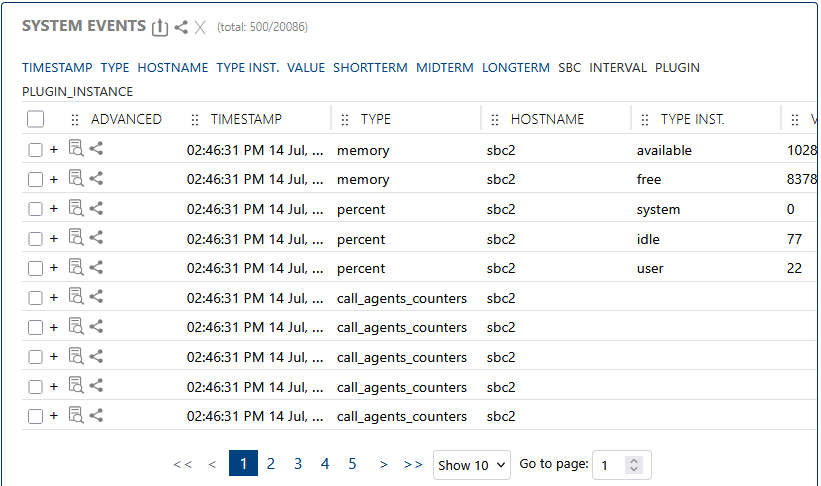This screenshot has height=486, width=821.
Task: Check the first call_agents_counters row checkbox
Action: (x=36, y=299)
